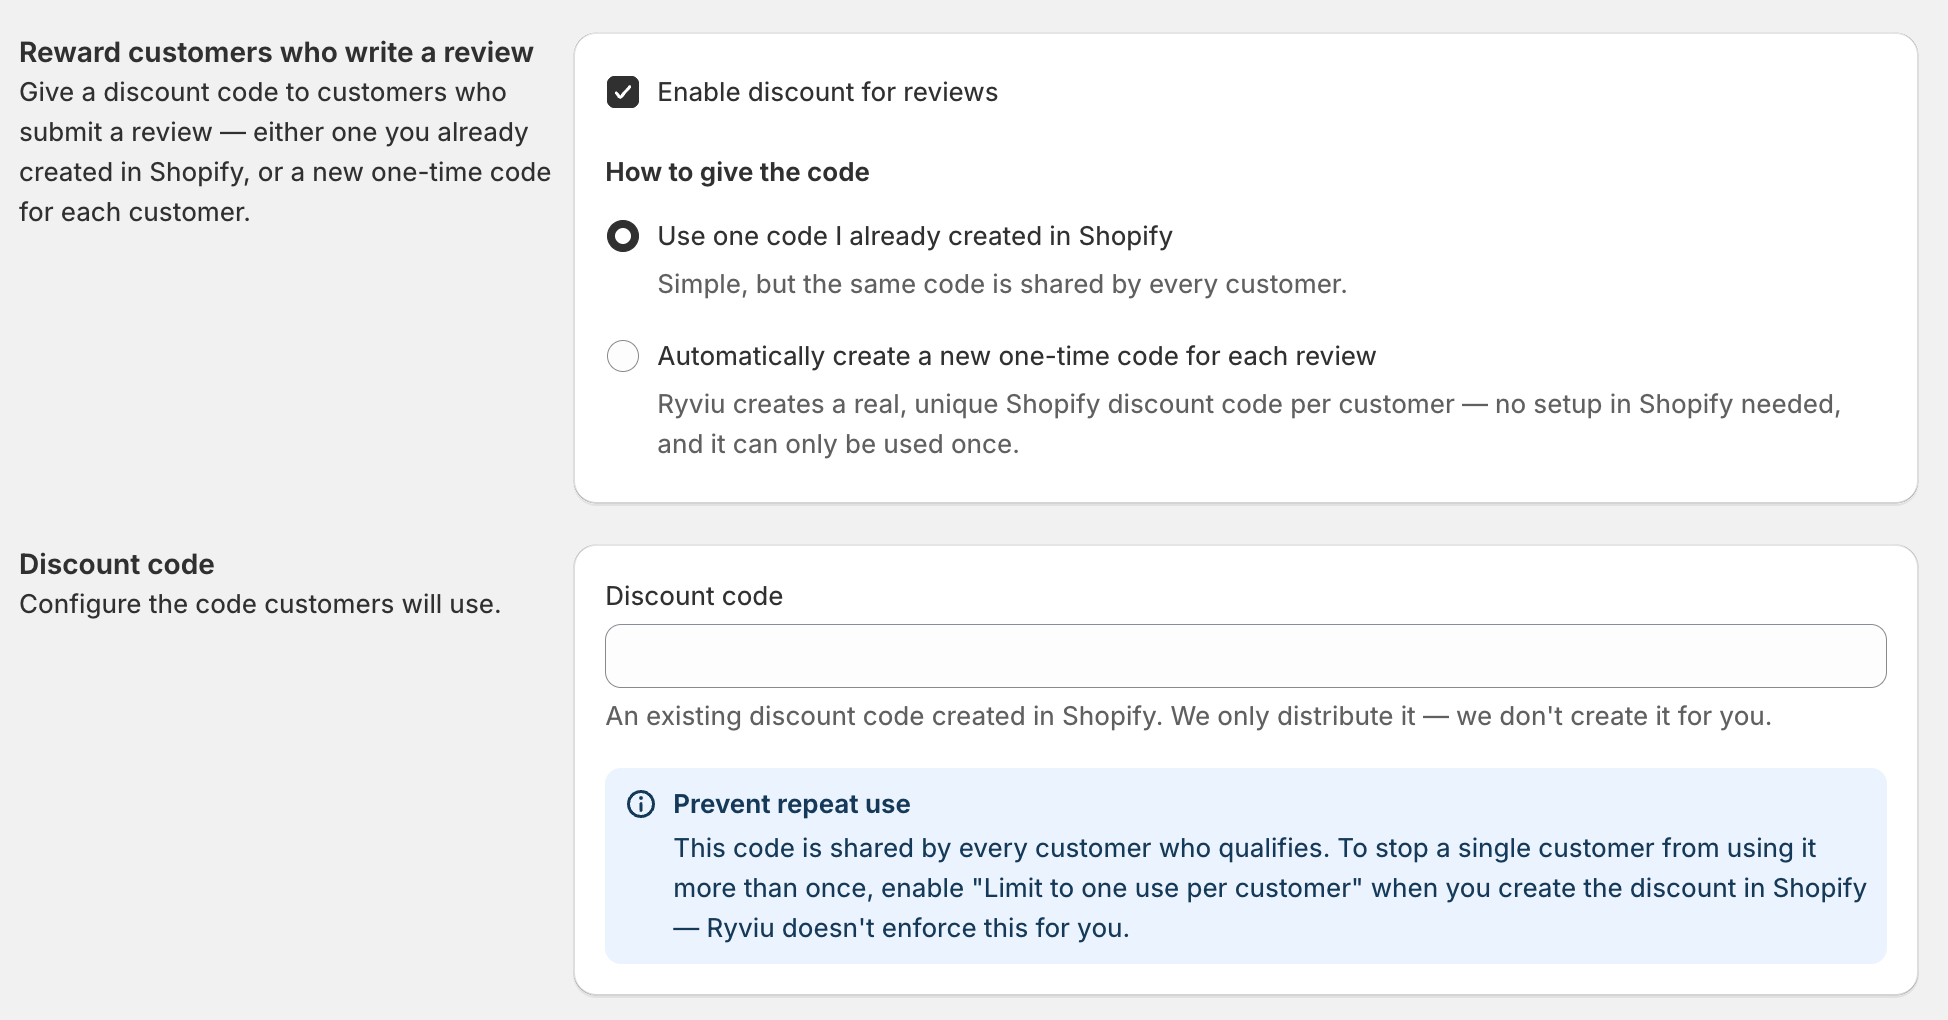The image size is (1948, 1020).
Task: Click the Enable discount for reviews label
Action: [x=827, y=92]
